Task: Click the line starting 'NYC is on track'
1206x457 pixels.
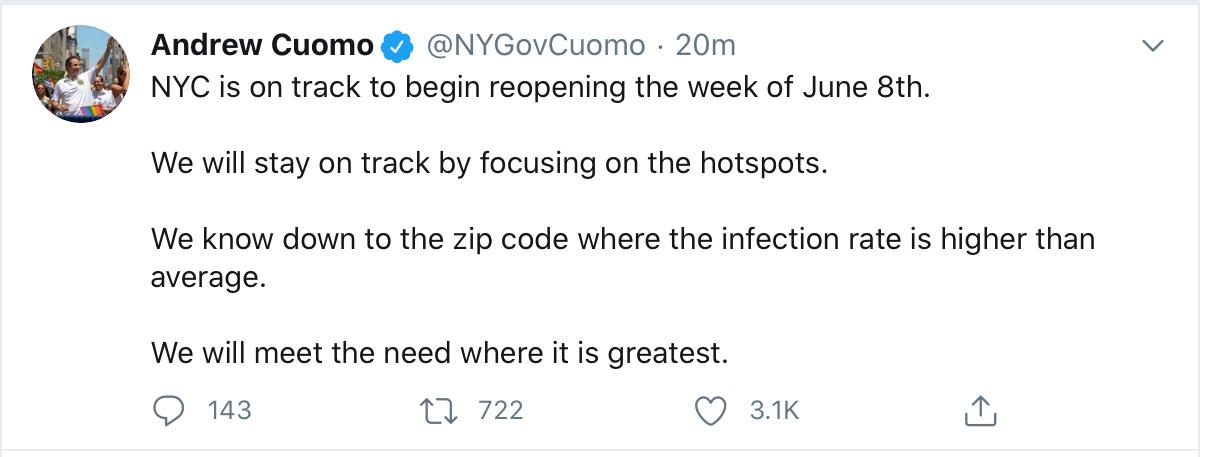Action: tap(540, 88)
